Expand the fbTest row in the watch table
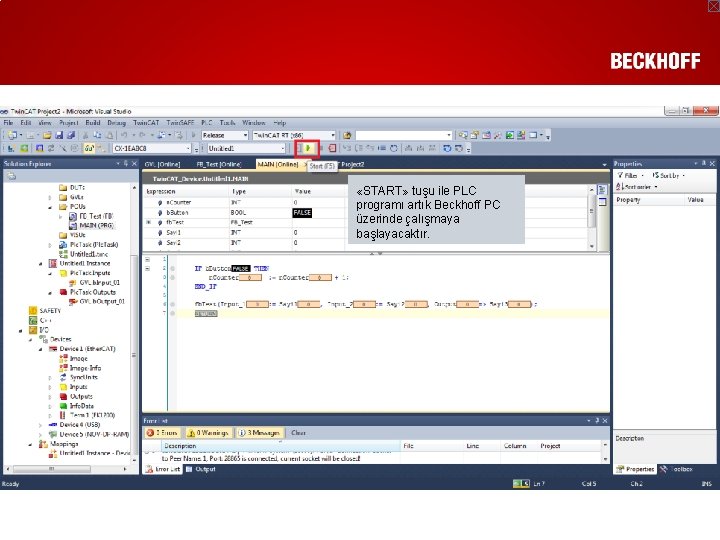Viewport: 720px width, 540px height. click(148, 222)
